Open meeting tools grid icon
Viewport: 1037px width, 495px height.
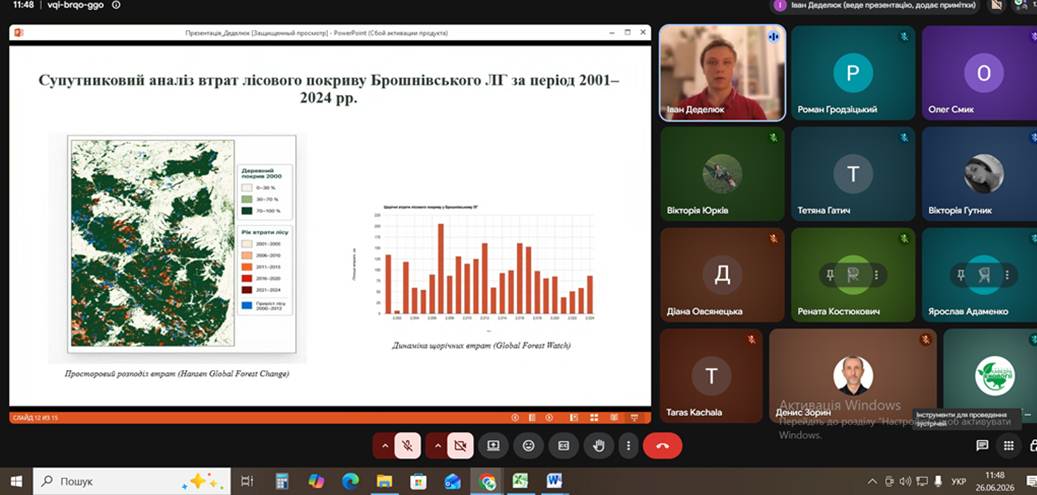click(1009, 446)
